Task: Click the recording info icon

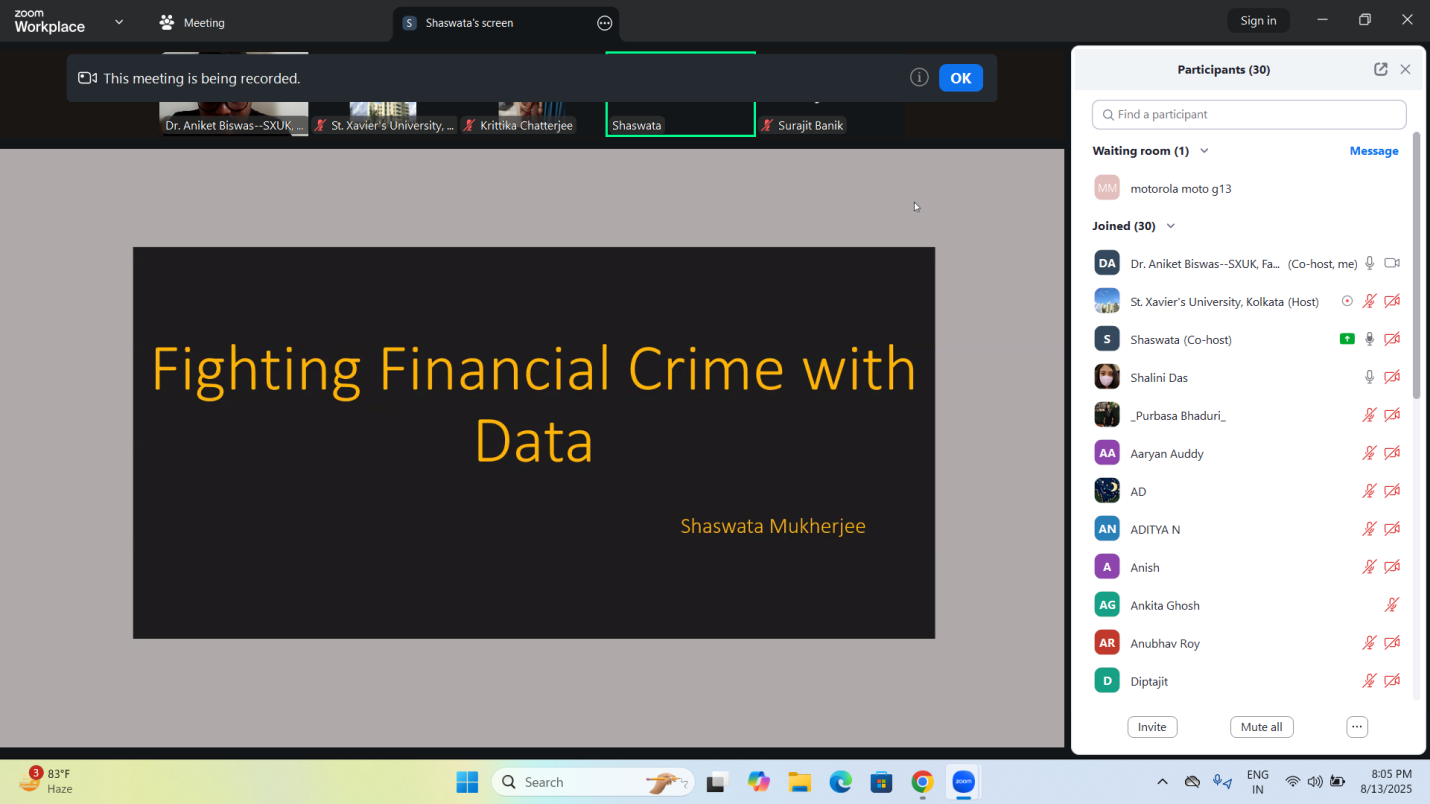Action: coord(919,78)
